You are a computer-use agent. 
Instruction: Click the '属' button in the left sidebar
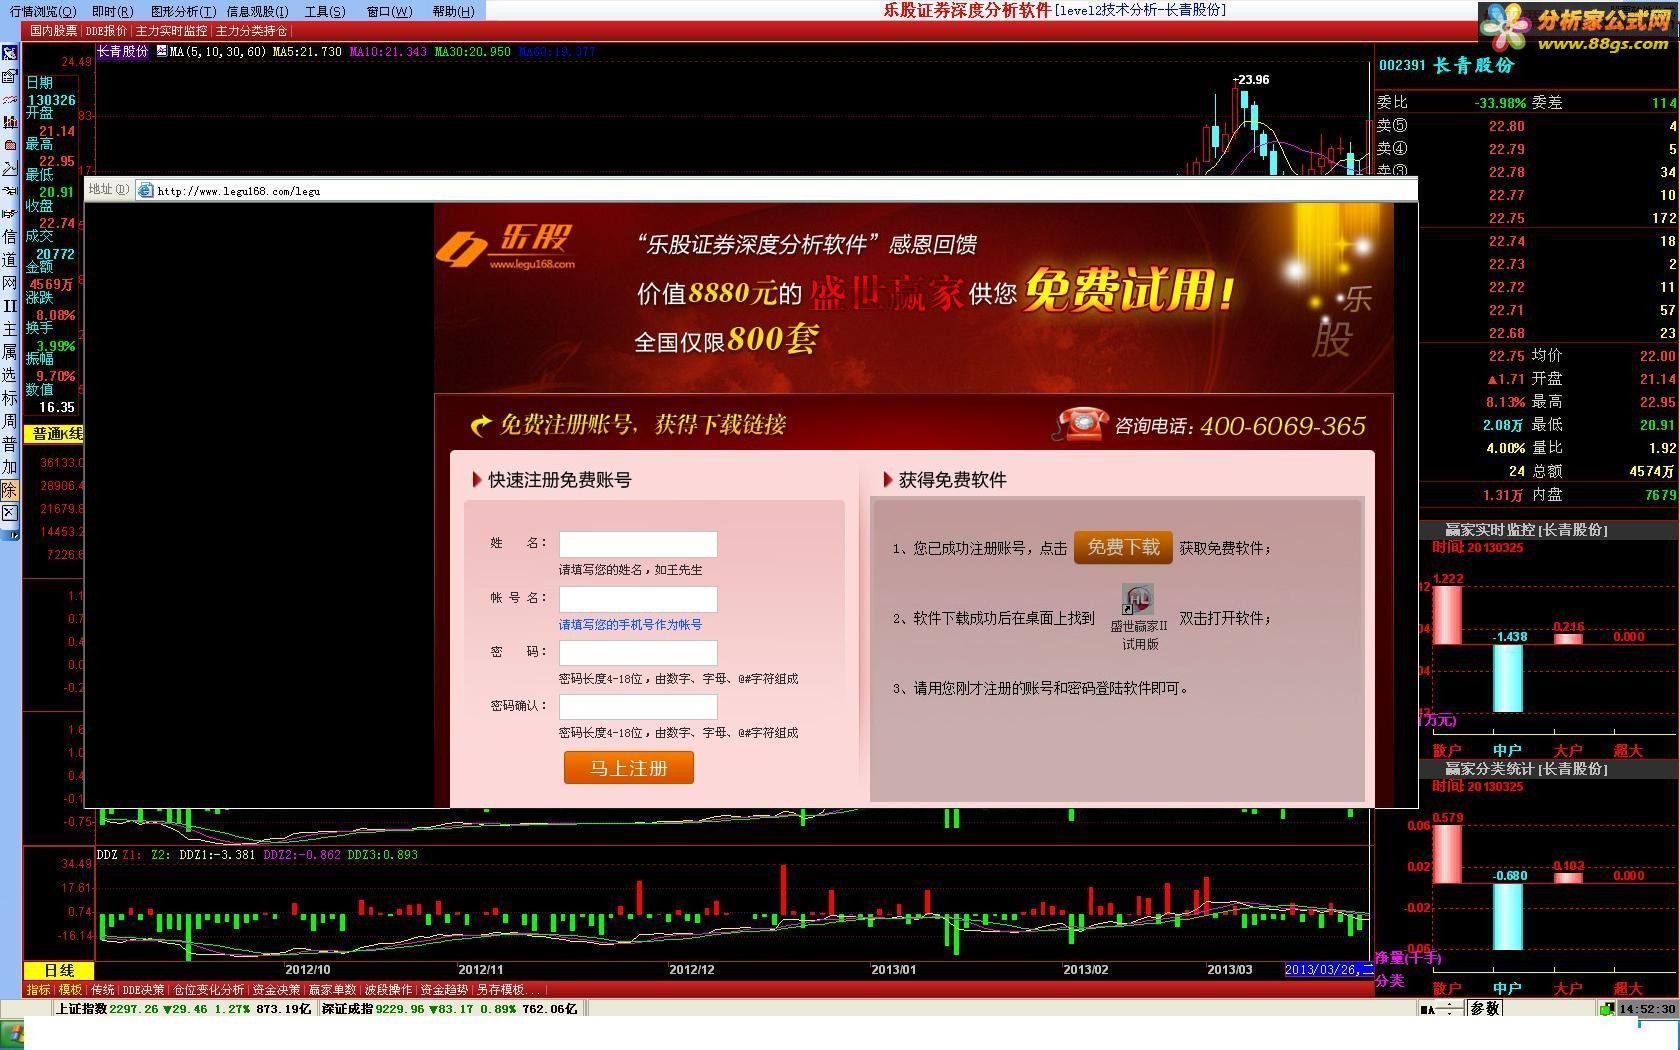[9, 352]
